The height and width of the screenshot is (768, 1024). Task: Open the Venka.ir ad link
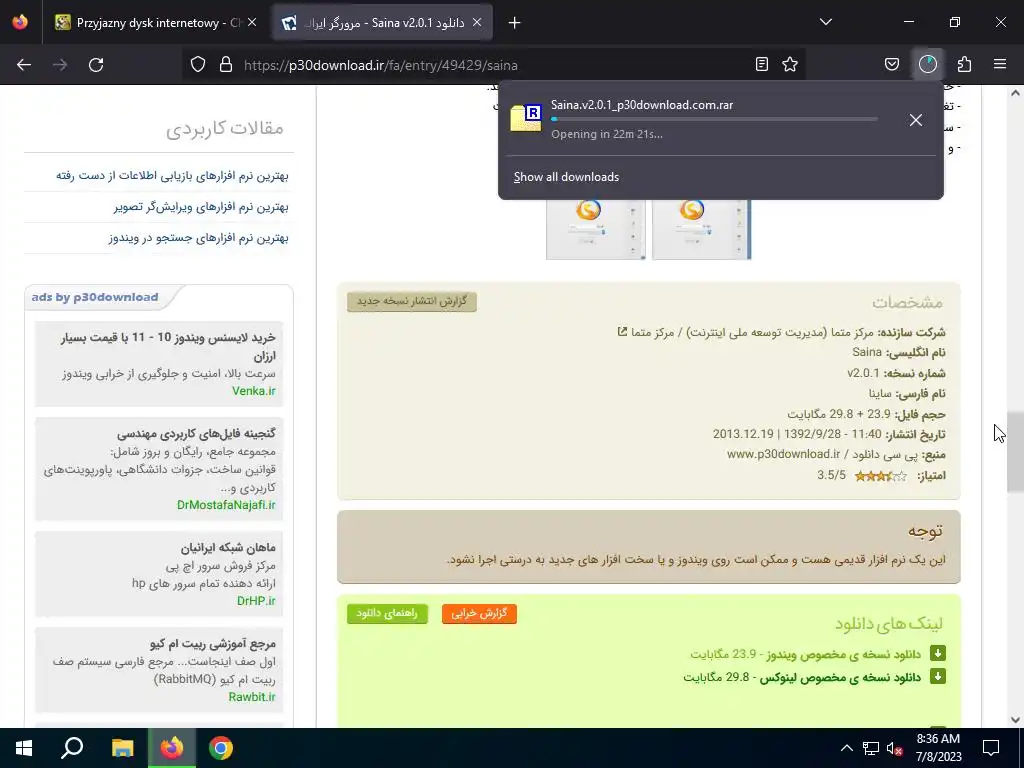point(253,391)
